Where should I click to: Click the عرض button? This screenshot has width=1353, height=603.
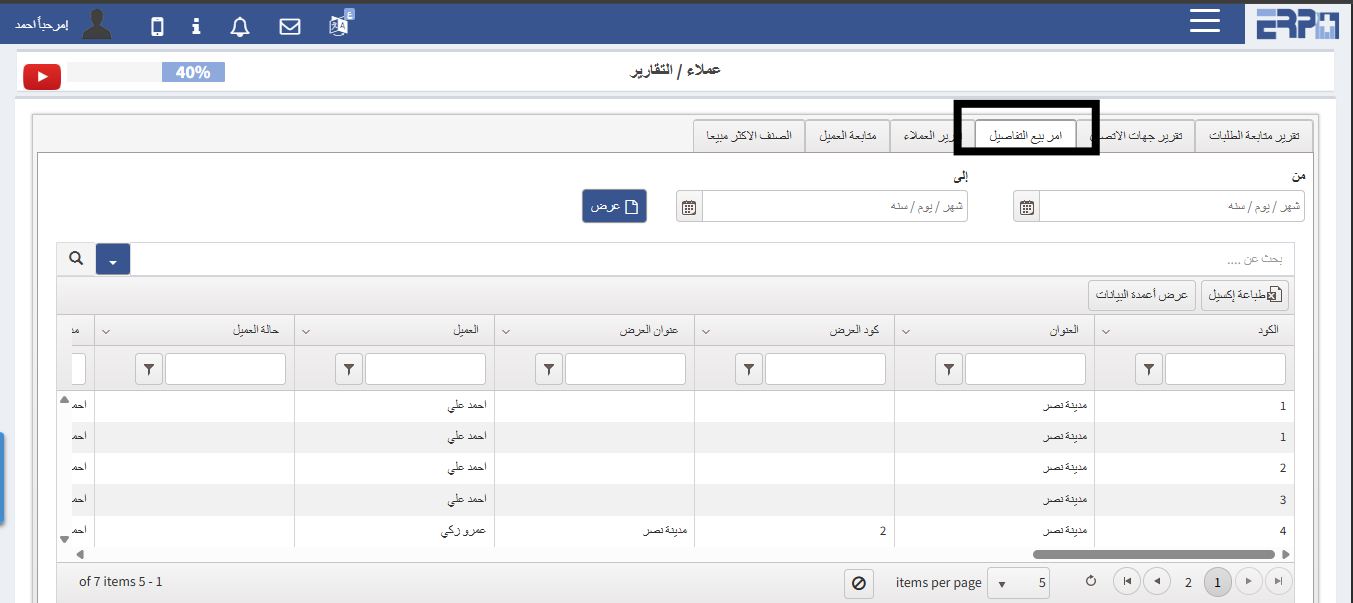(x=613, y=206)
